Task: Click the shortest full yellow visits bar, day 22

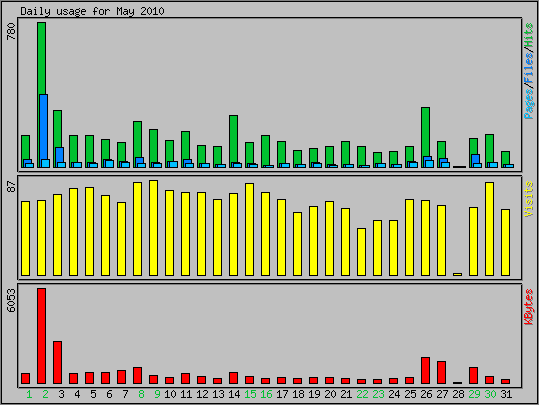Action: [x=361, y=252]
